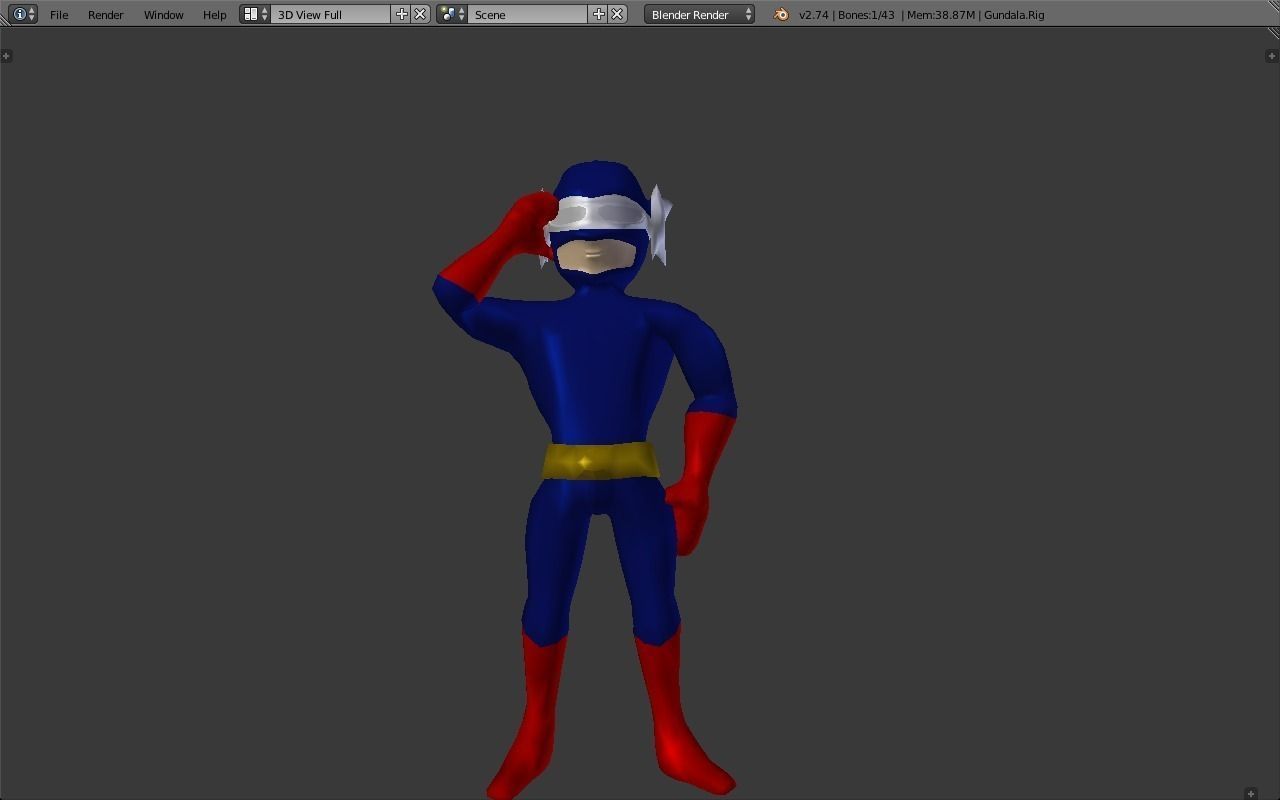Open the scene browser icon
The image size is (1280, 800).
(x=452, y=14)
